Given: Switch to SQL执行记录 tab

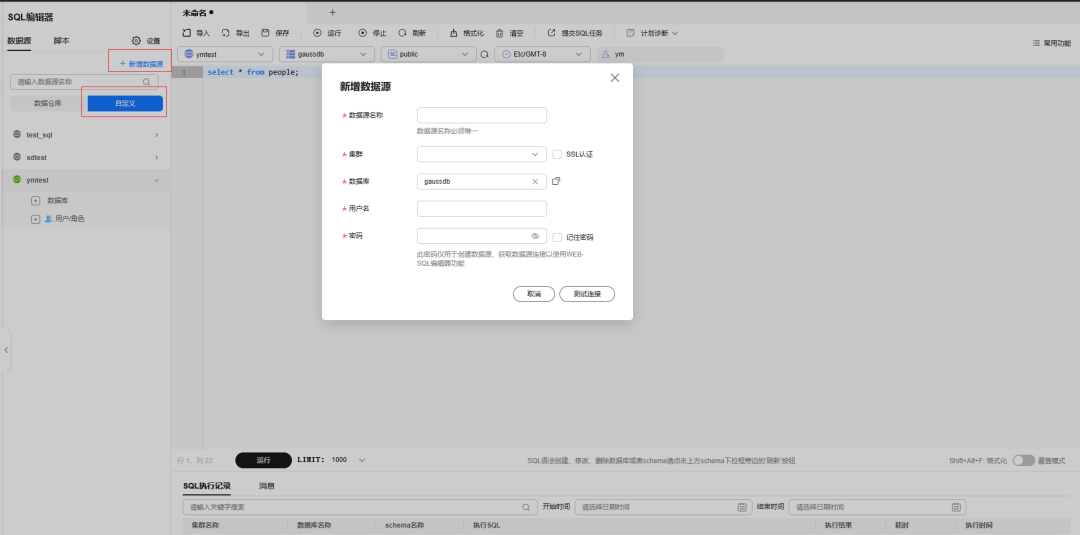Looking at the screenshot, I should tap(207, 486).
